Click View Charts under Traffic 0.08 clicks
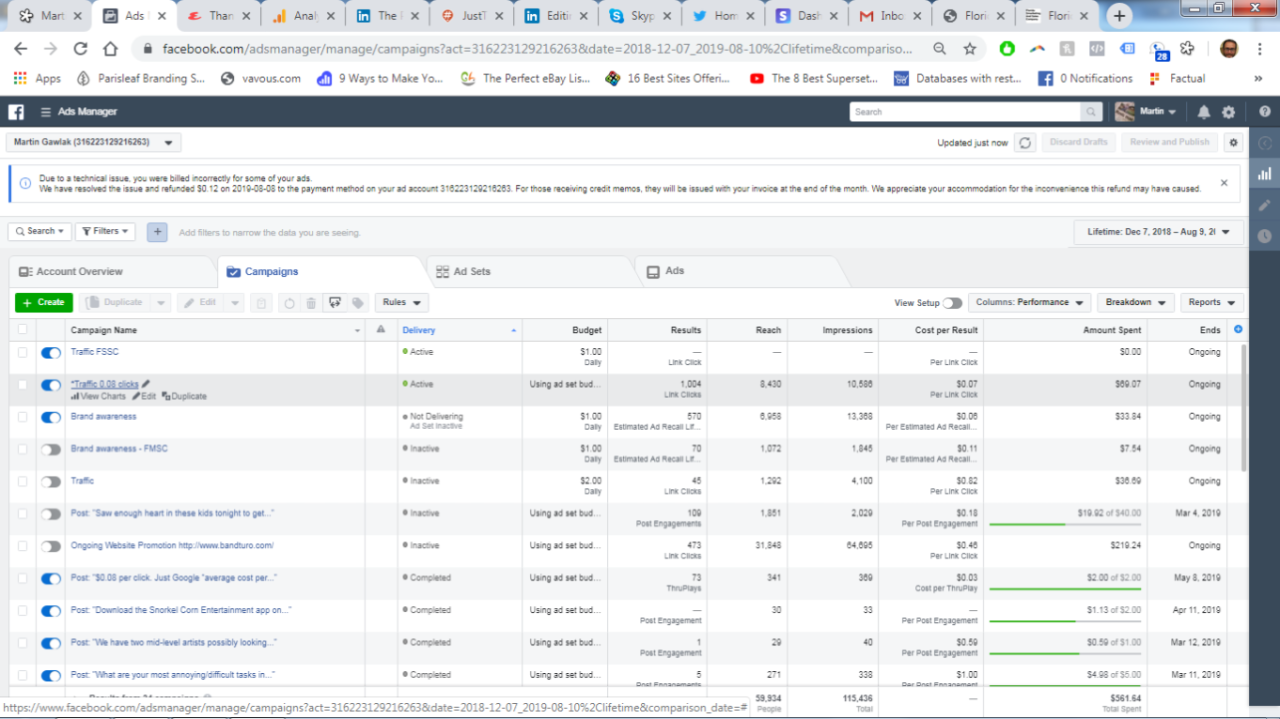 click(x=98, y=397)
